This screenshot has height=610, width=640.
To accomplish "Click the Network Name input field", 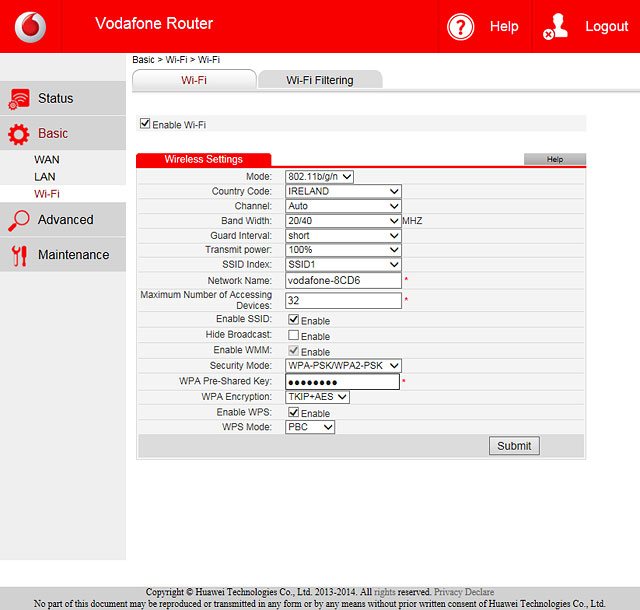I will 343,281.
